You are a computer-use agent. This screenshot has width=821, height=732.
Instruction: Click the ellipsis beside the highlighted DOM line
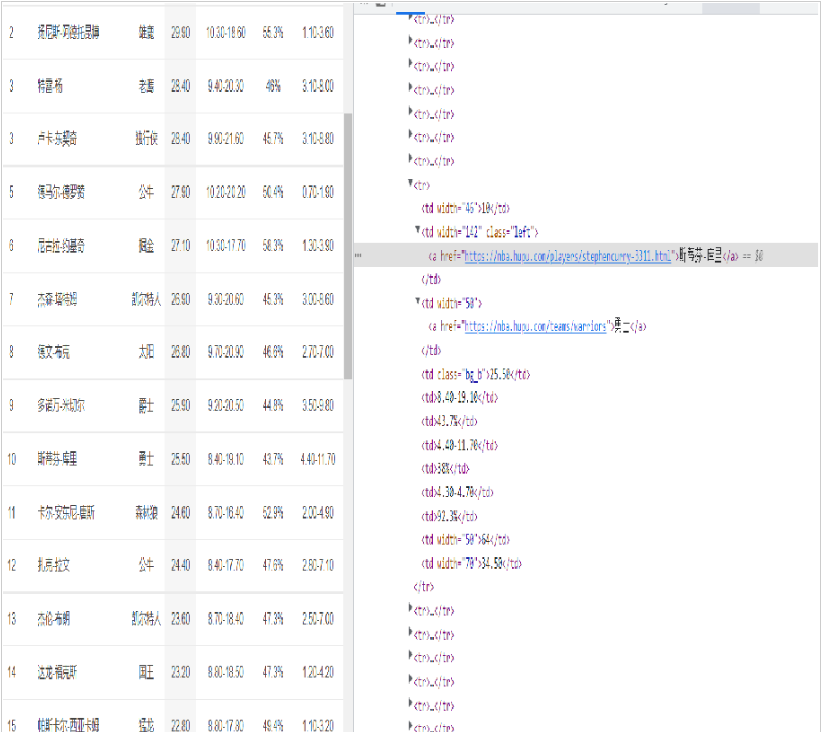pos(358,256)
